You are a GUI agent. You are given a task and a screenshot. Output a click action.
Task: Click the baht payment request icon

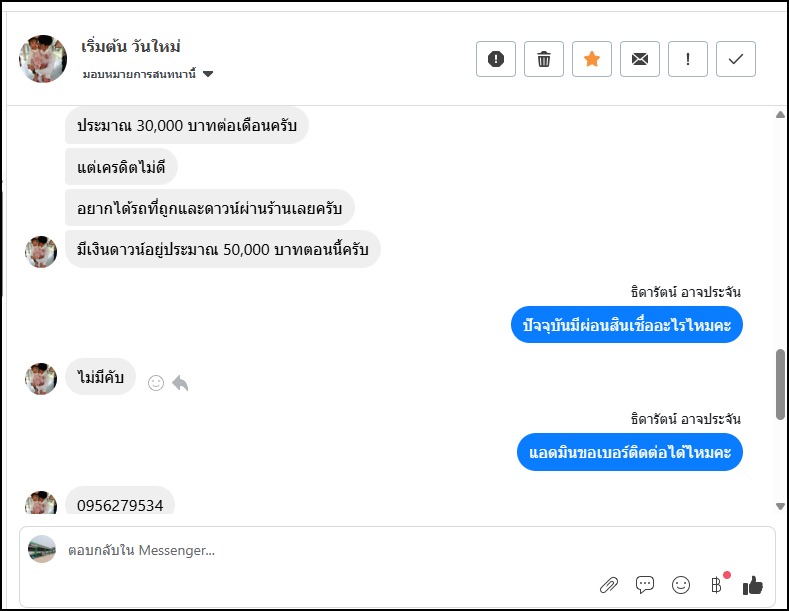coord(716,585)
